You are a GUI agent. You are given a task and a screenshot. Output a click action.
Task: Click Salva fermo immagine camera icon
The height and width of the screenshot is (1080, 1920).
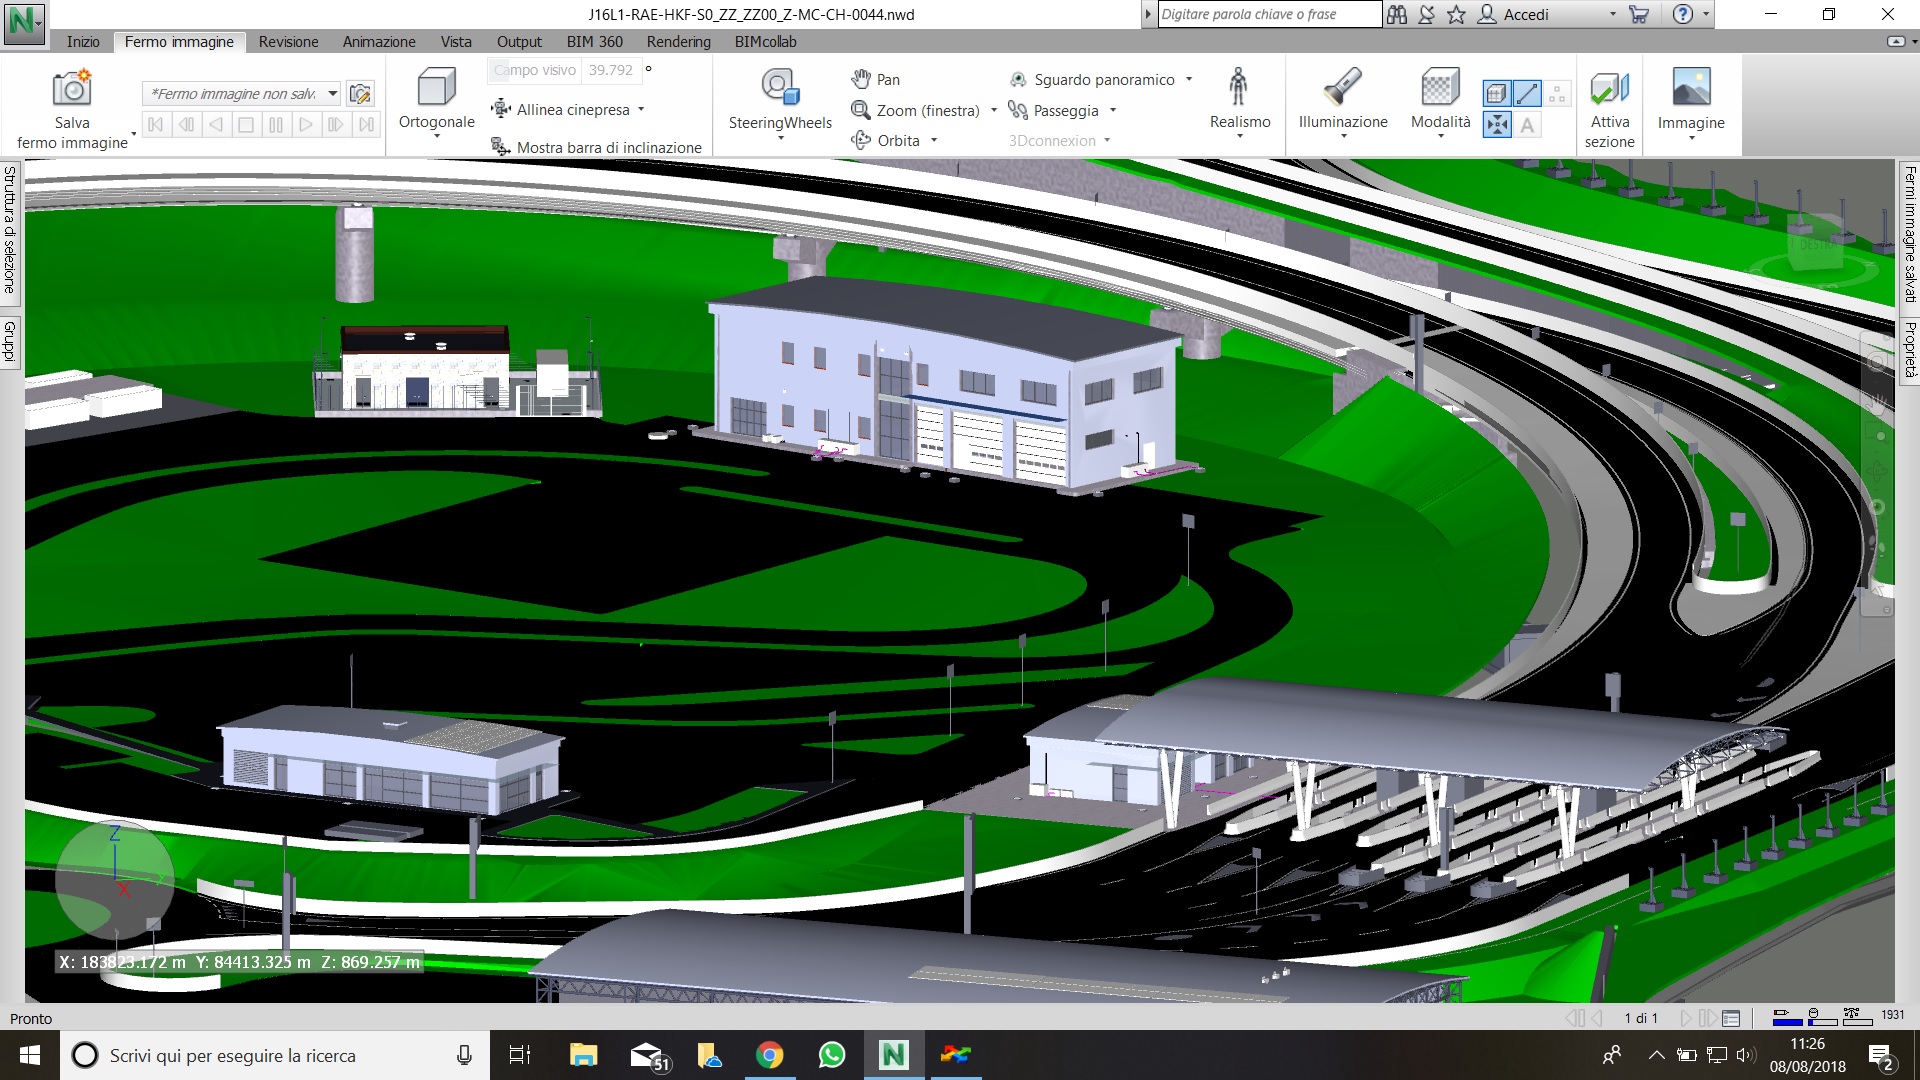[71, 88]
